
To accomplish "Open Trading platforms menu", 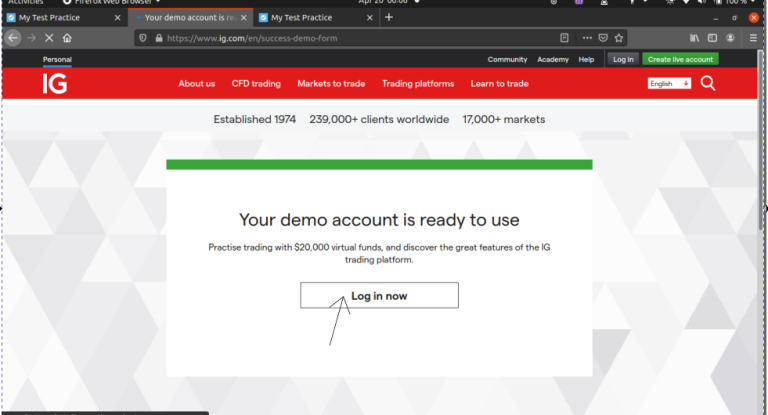I will pyautogui.click(x=418, y=84).
